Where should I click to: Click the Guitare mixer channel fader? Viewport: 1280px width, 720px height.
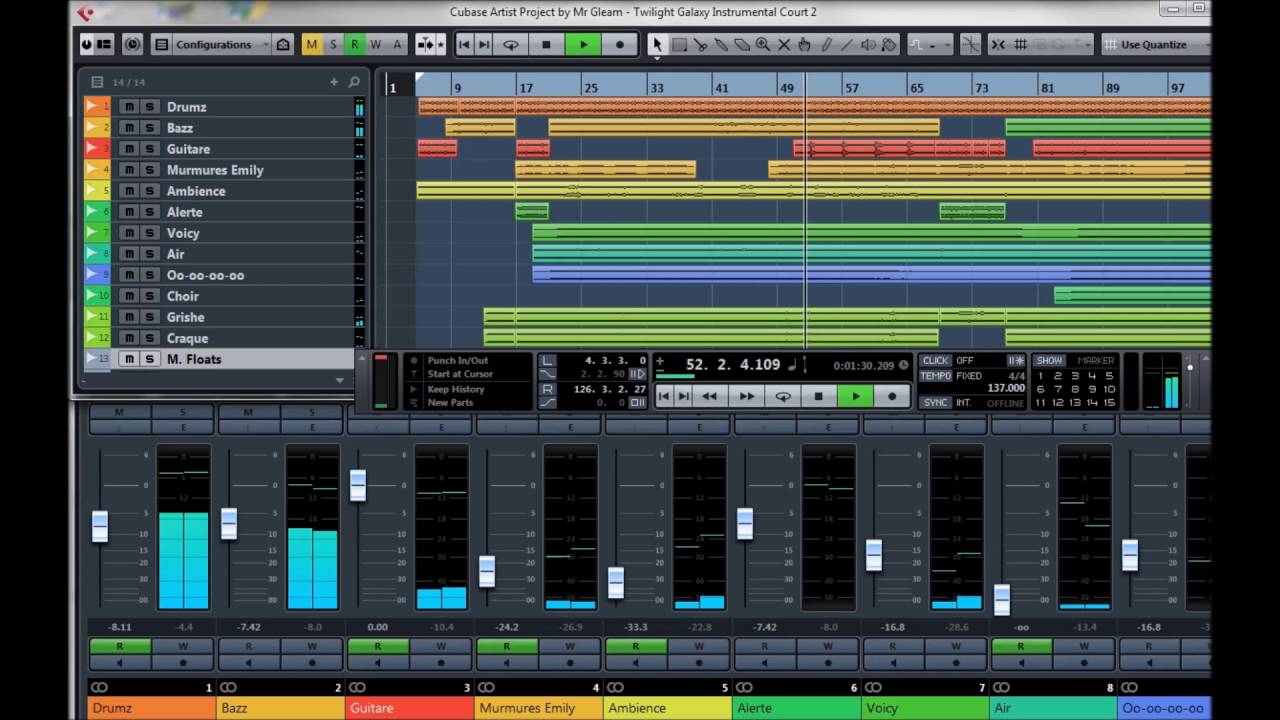pyautogui.click(x=358, y=485)
